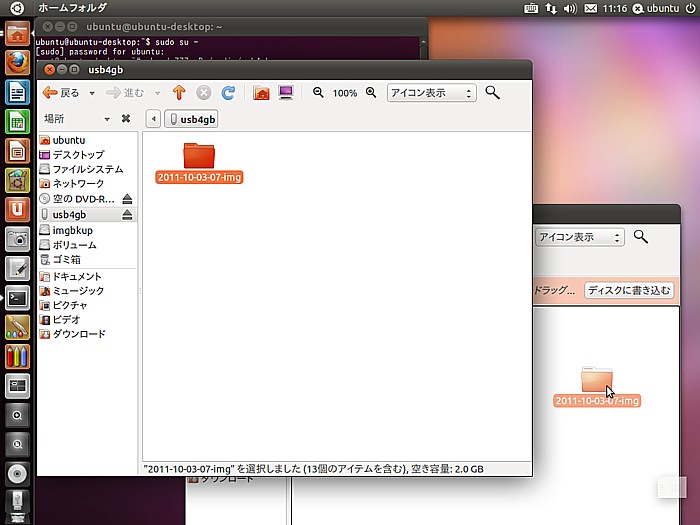
Task: Click the ディスクに書き込む button
Action: [628, 290]
